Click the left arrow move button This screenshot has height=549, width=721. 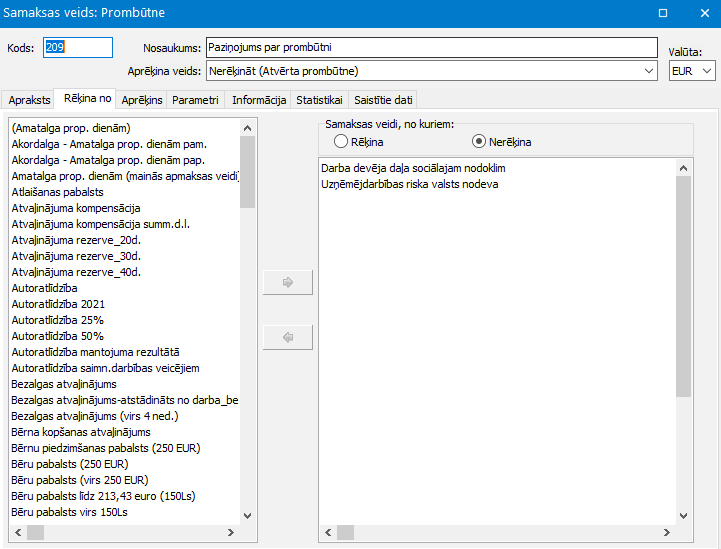coord(288,337)
